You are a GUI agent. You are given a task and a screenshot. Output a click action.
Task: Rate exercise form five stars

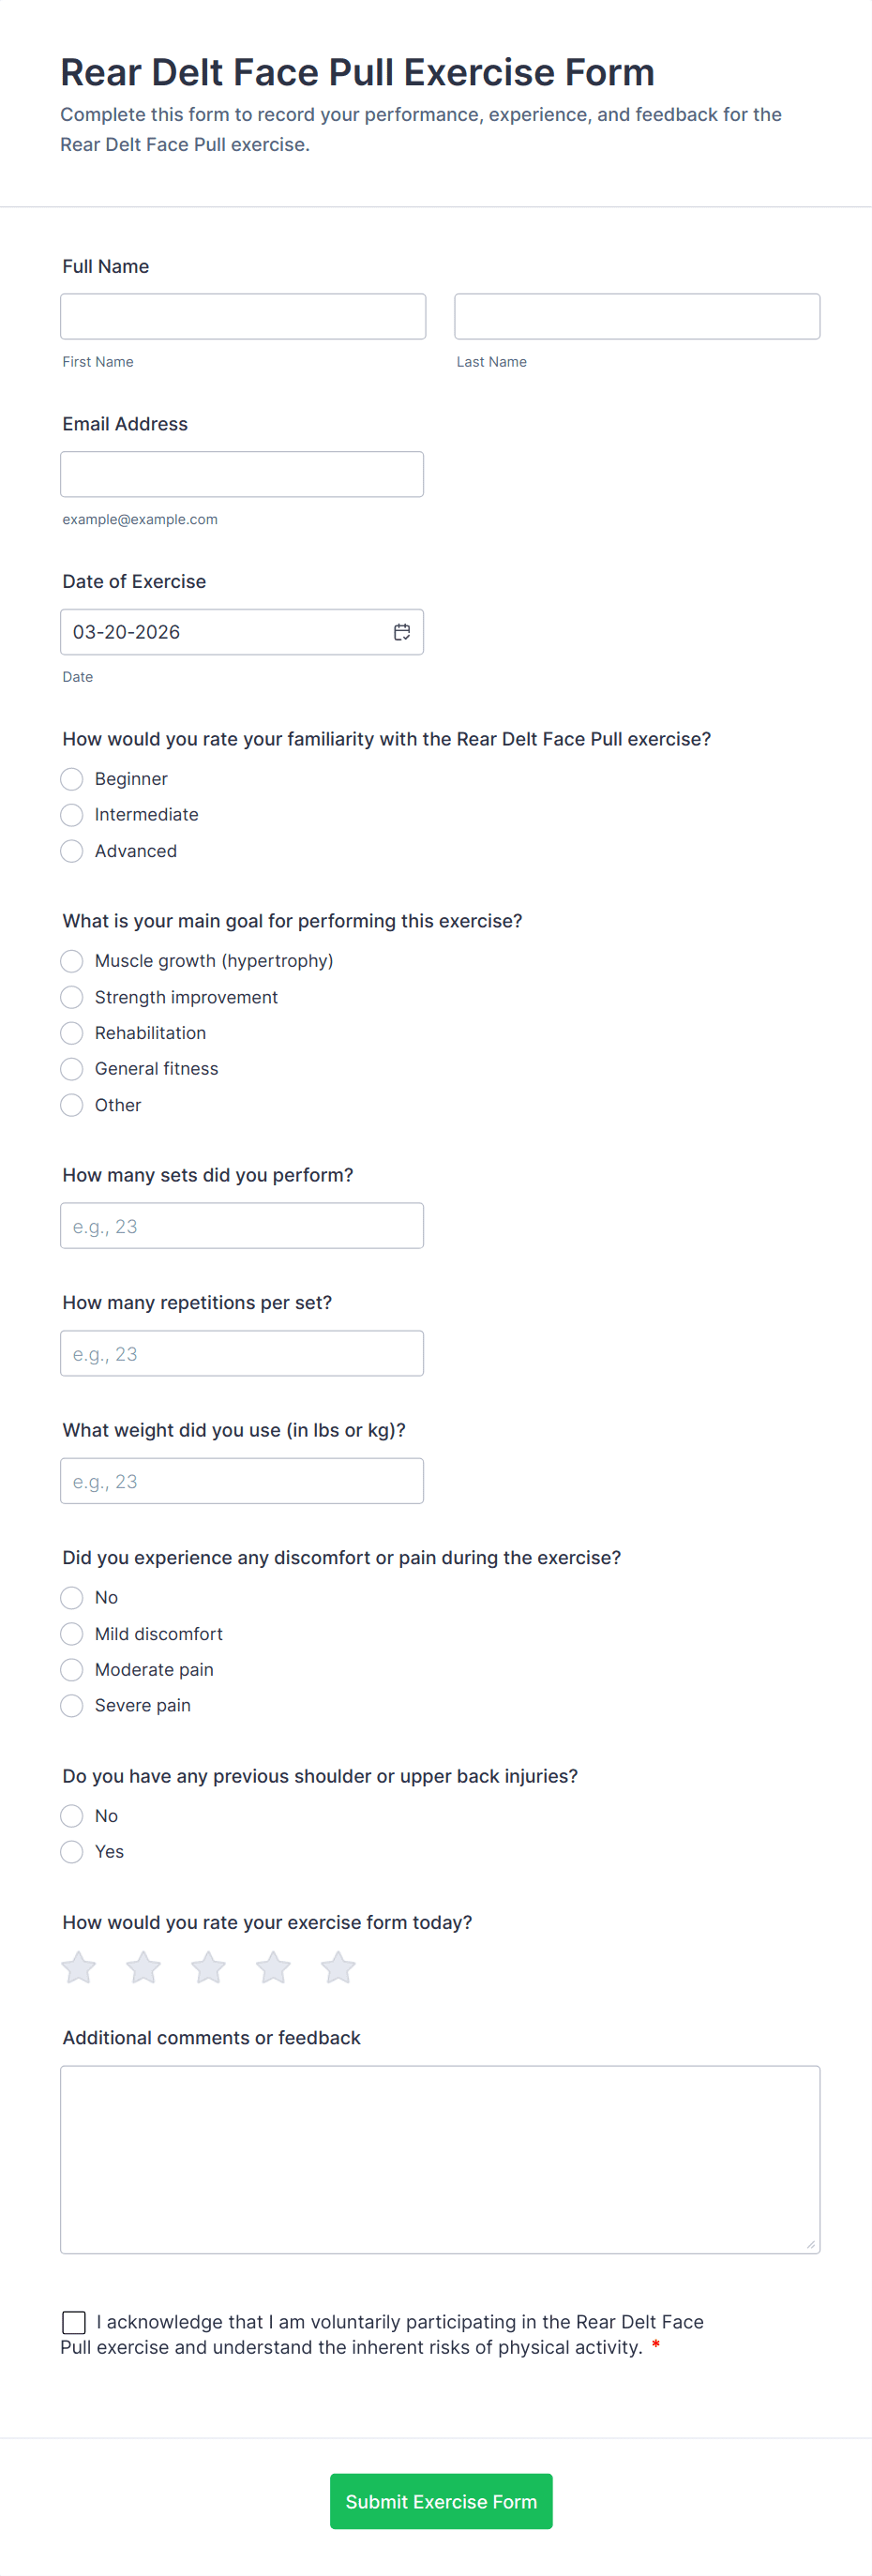click(338, 1967)
